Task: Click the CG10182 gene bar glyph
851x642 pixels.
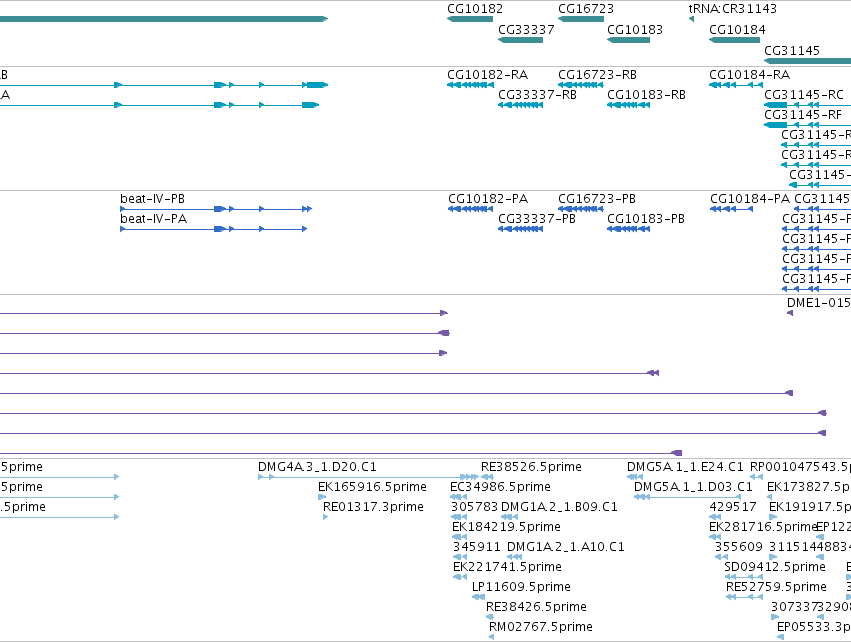Action: (470, 20)
